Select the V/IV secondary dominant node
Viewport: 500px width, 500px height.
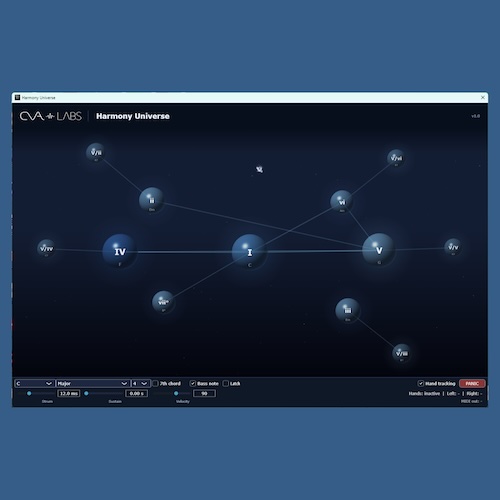pos(46,248)
